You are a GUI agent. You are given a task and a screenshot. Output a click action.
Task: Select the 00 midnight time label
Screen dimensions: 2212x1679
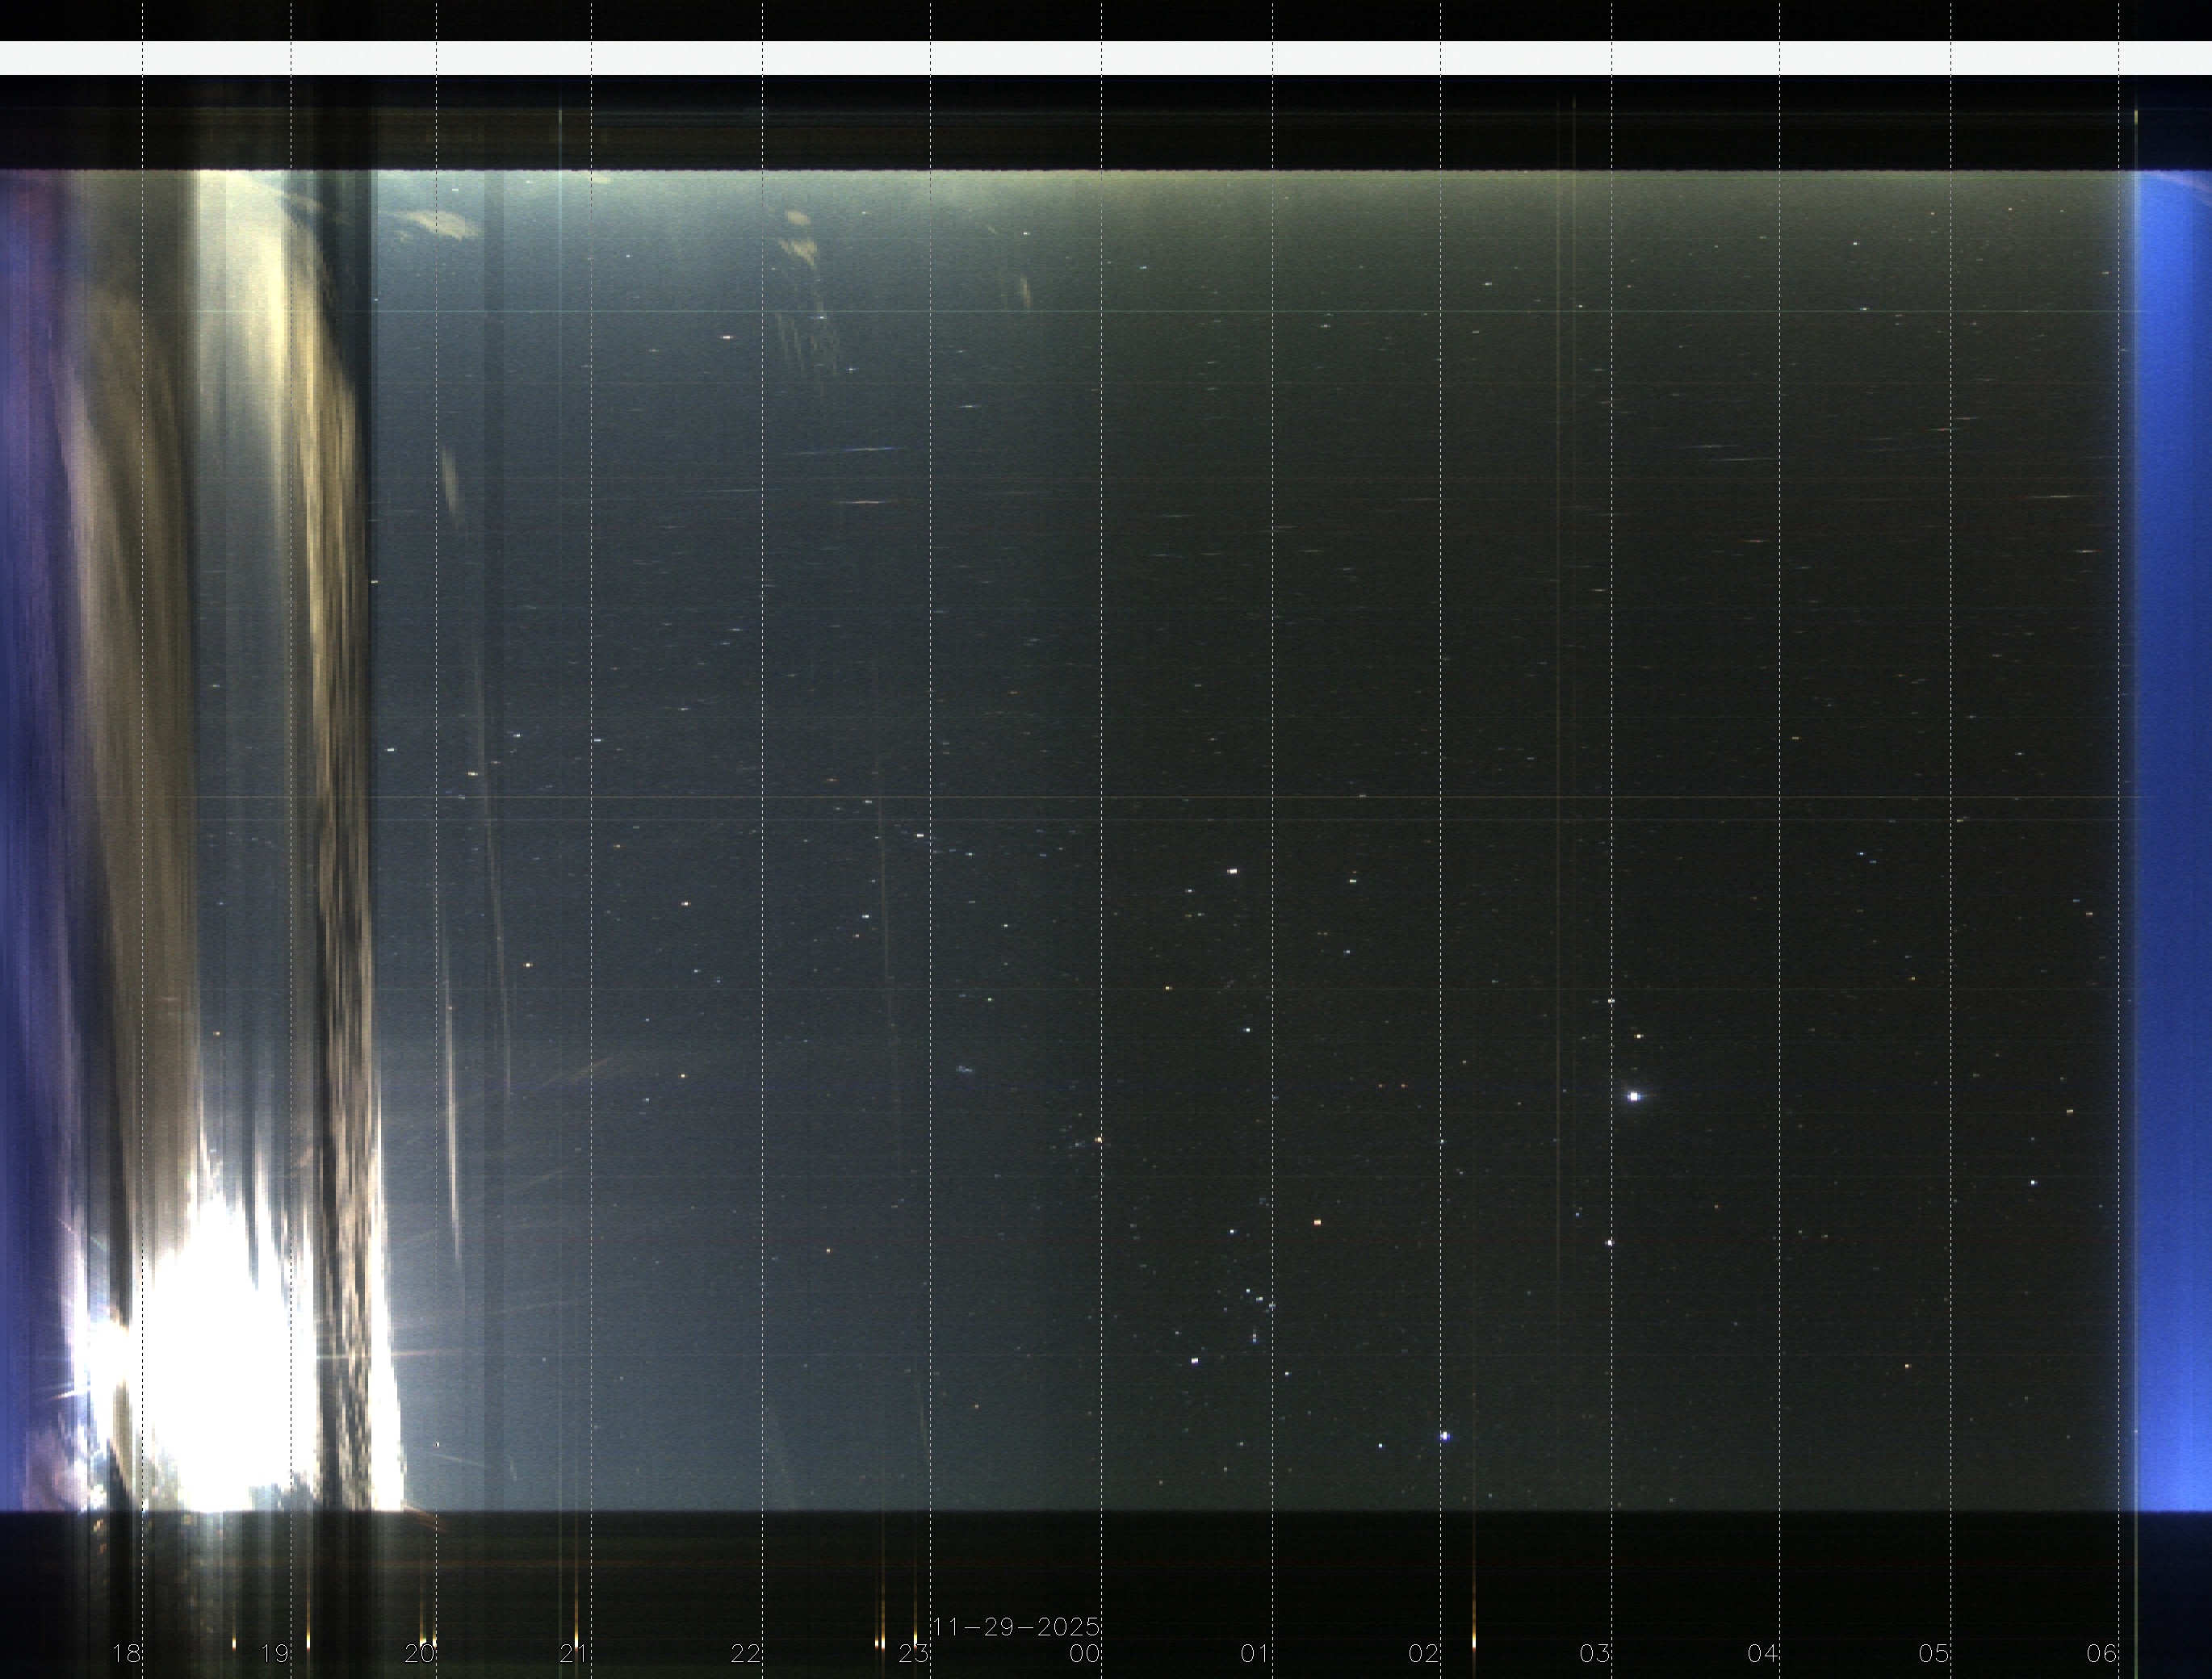tap(1085, 1653)
